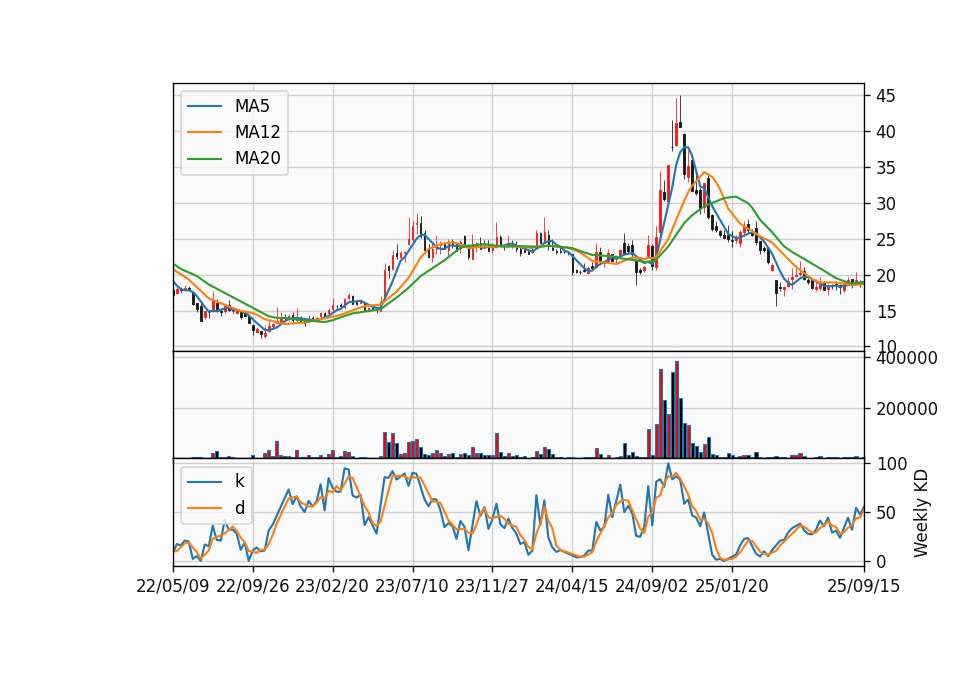960x690 pixels.
Task: Click the MA12 legend label
Action: (257, 132)
